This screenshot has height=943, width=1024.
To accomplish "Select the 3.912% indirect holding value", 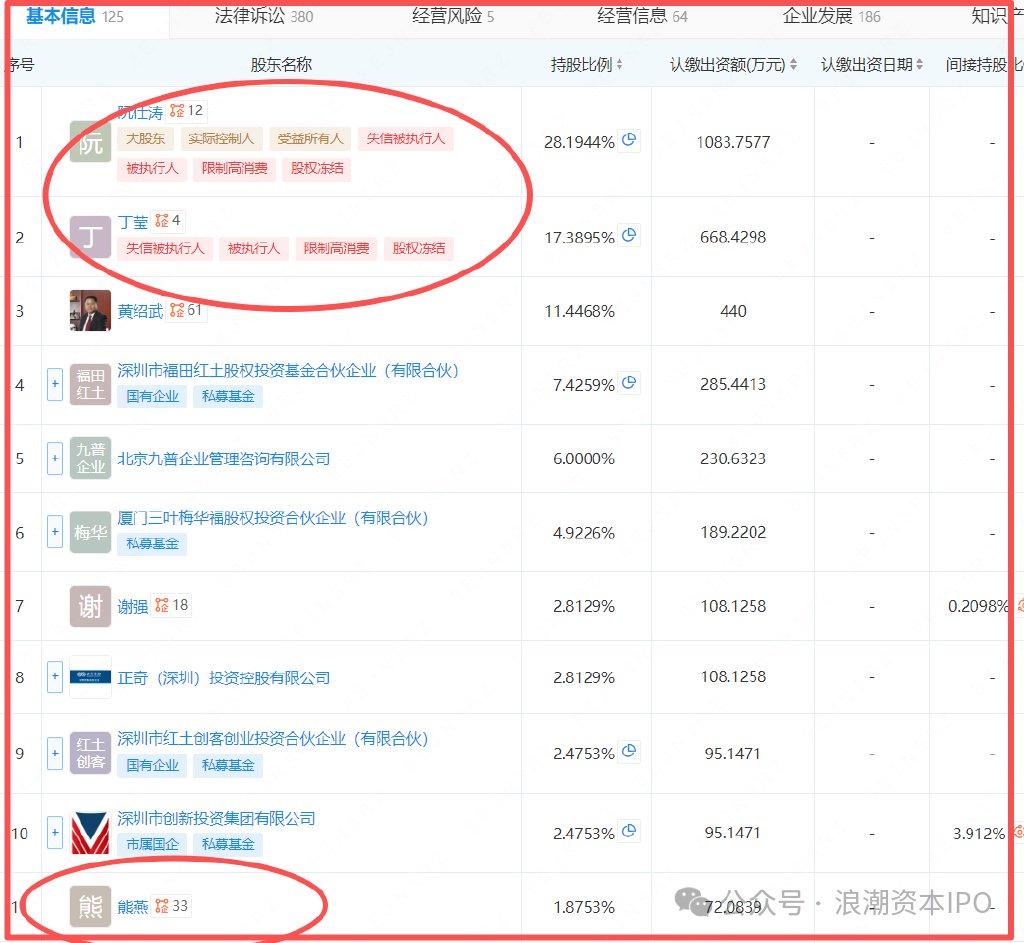I will (x=978, y=833).
